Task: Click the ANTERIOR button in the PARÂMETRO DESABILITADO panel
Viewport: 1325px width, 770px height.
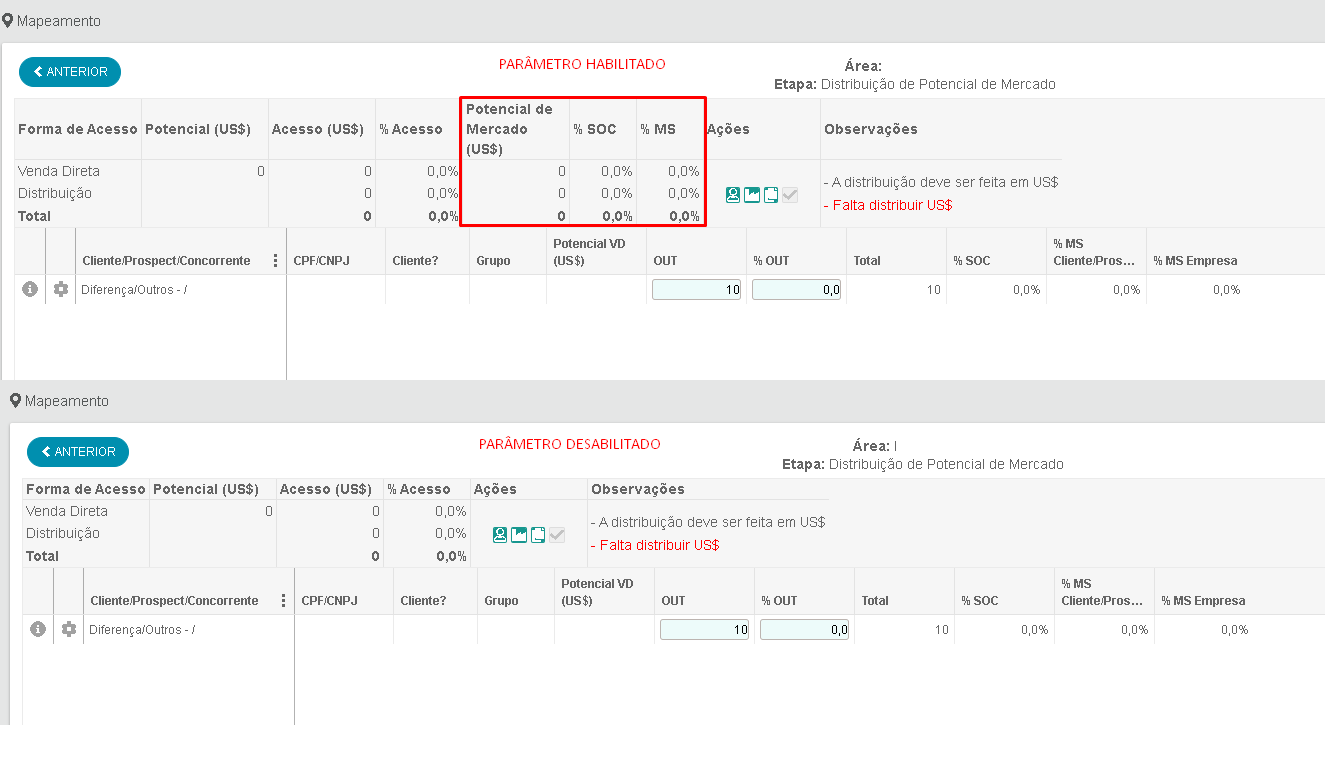Action: point(78,452)
